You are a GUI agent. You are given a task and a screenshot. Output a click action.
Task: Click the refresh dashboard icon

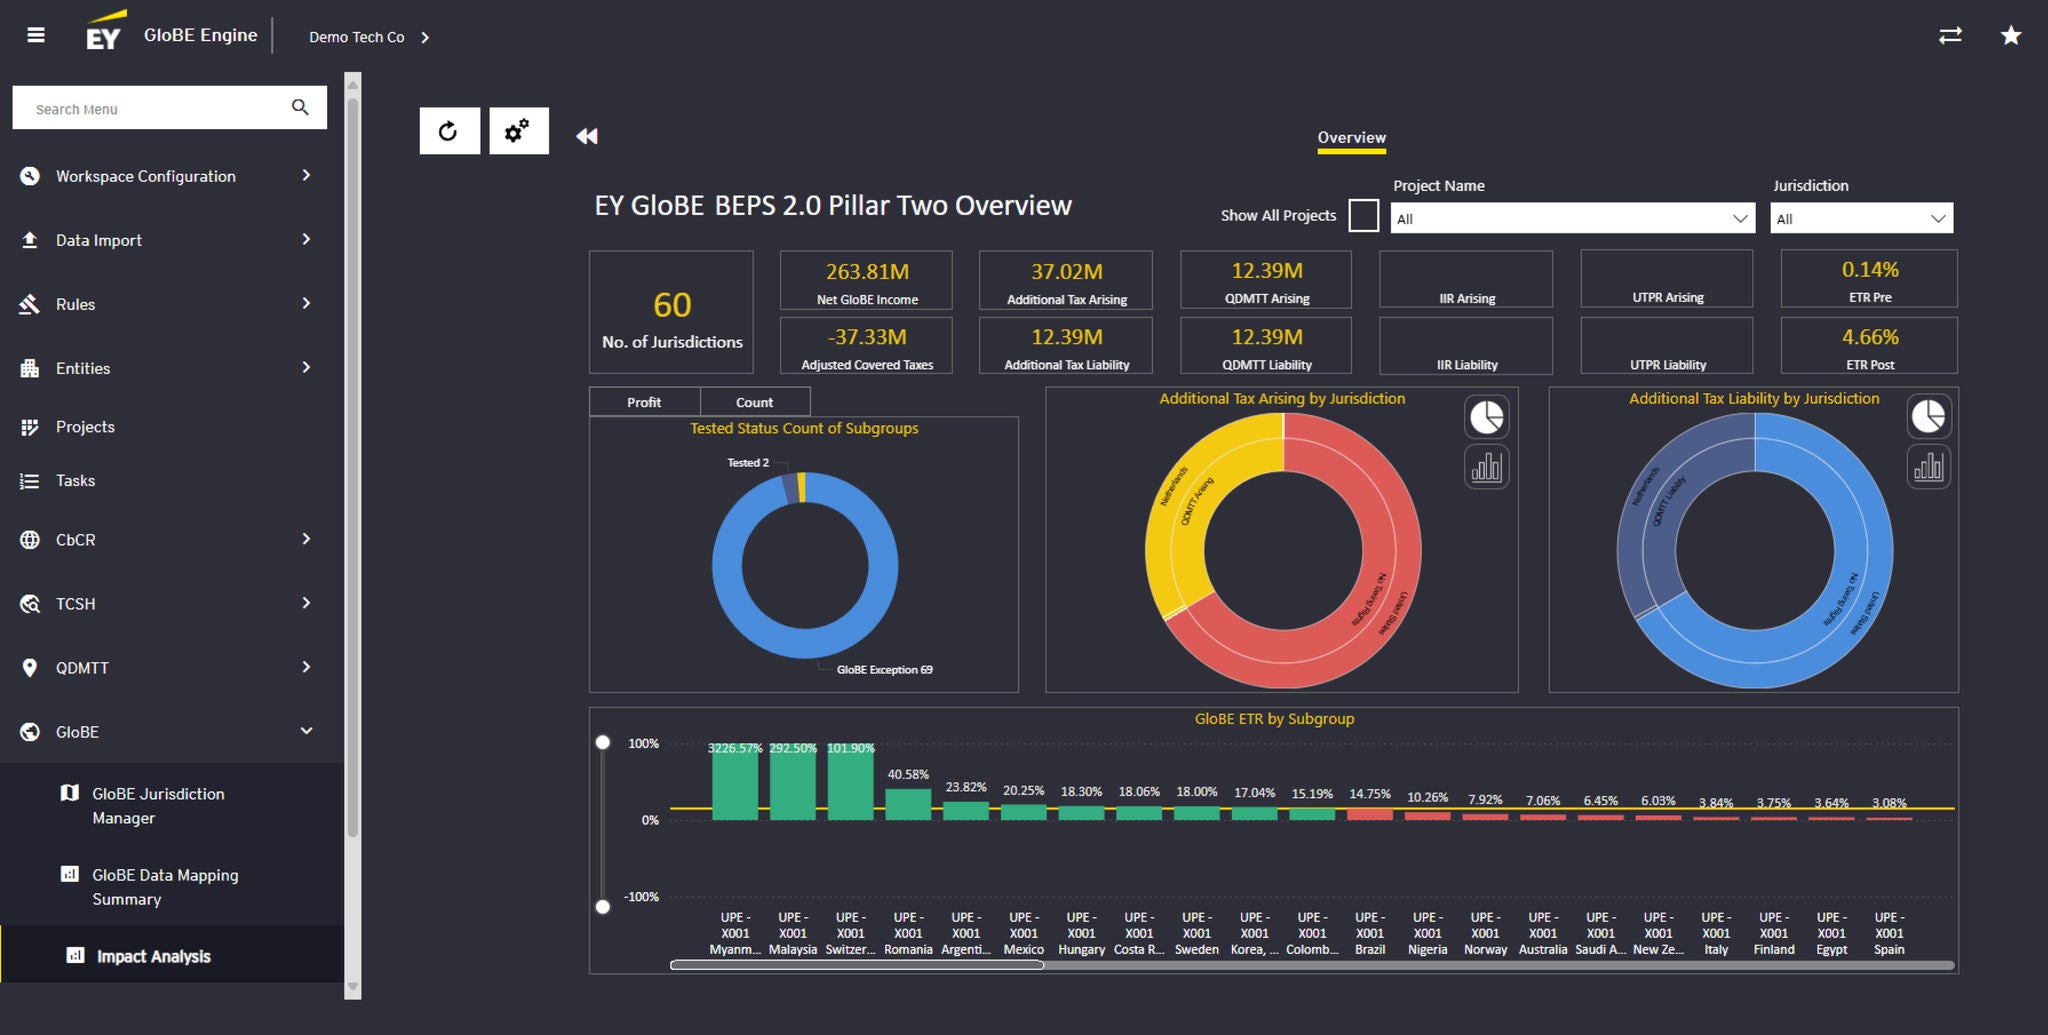(449, 131)
